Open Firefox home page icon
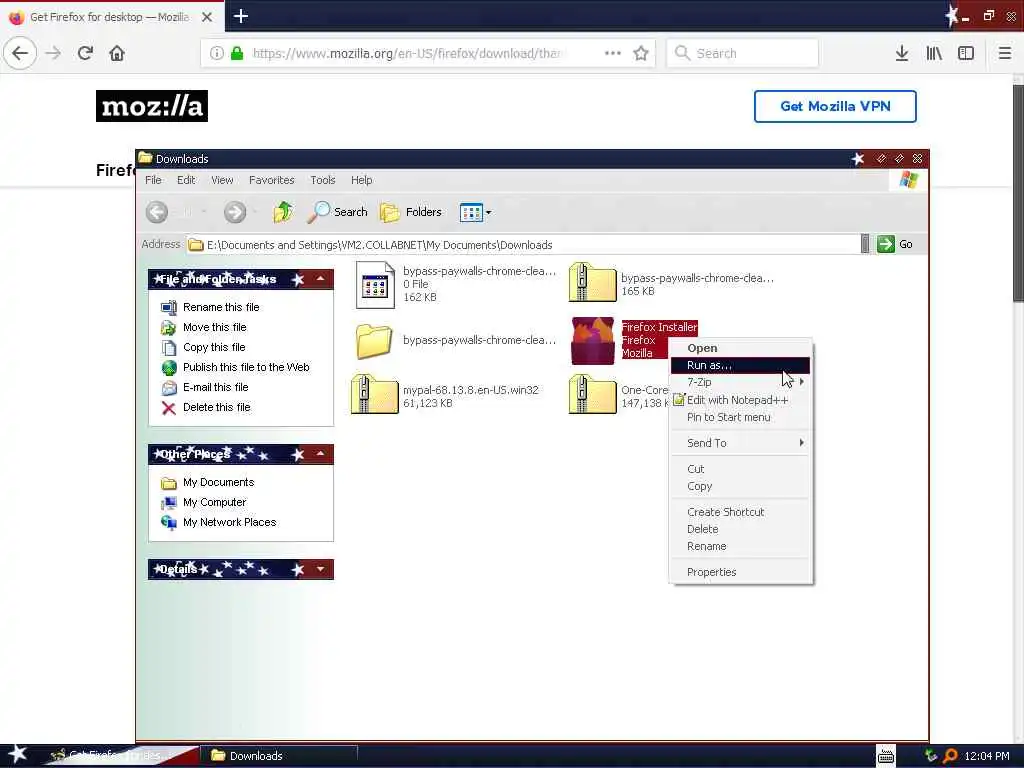The width and height of the screenshot is (1024, 768). click(x=117, y=53)
